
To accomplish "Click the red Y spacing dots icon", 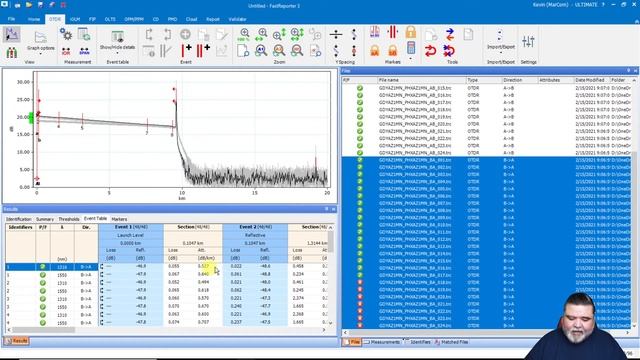I will click(x=354, y=51).
